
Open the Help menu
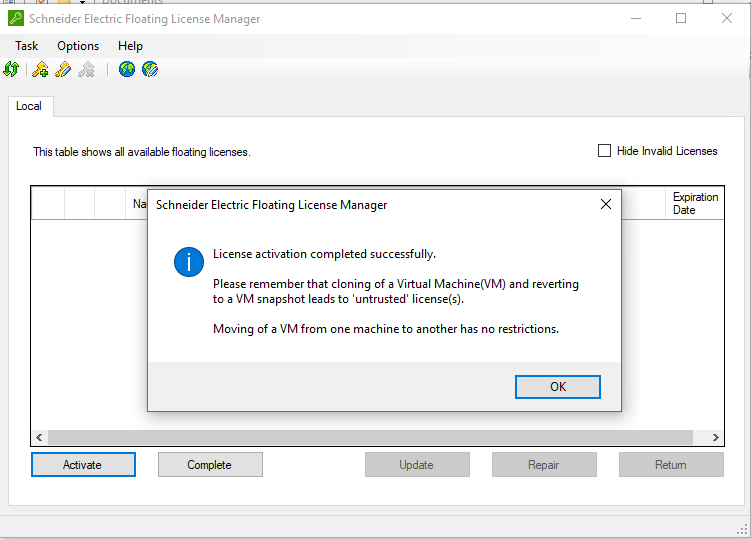130,46
